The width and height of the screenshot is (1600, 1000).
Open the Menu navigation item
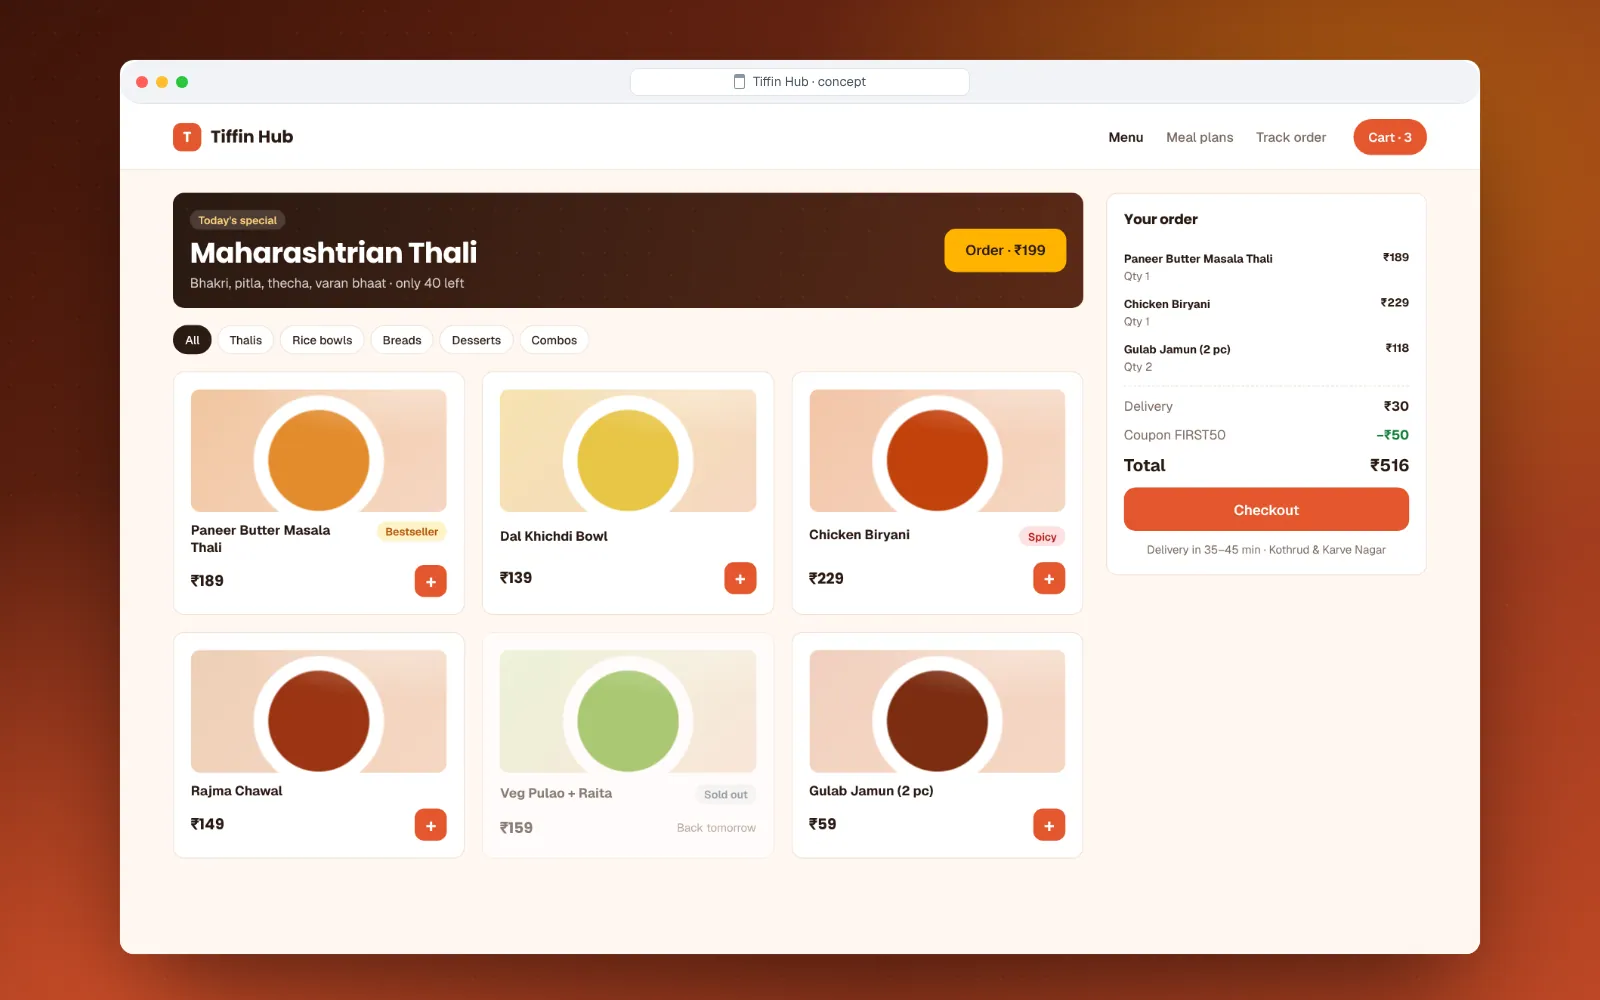(x=1126, y=137)
